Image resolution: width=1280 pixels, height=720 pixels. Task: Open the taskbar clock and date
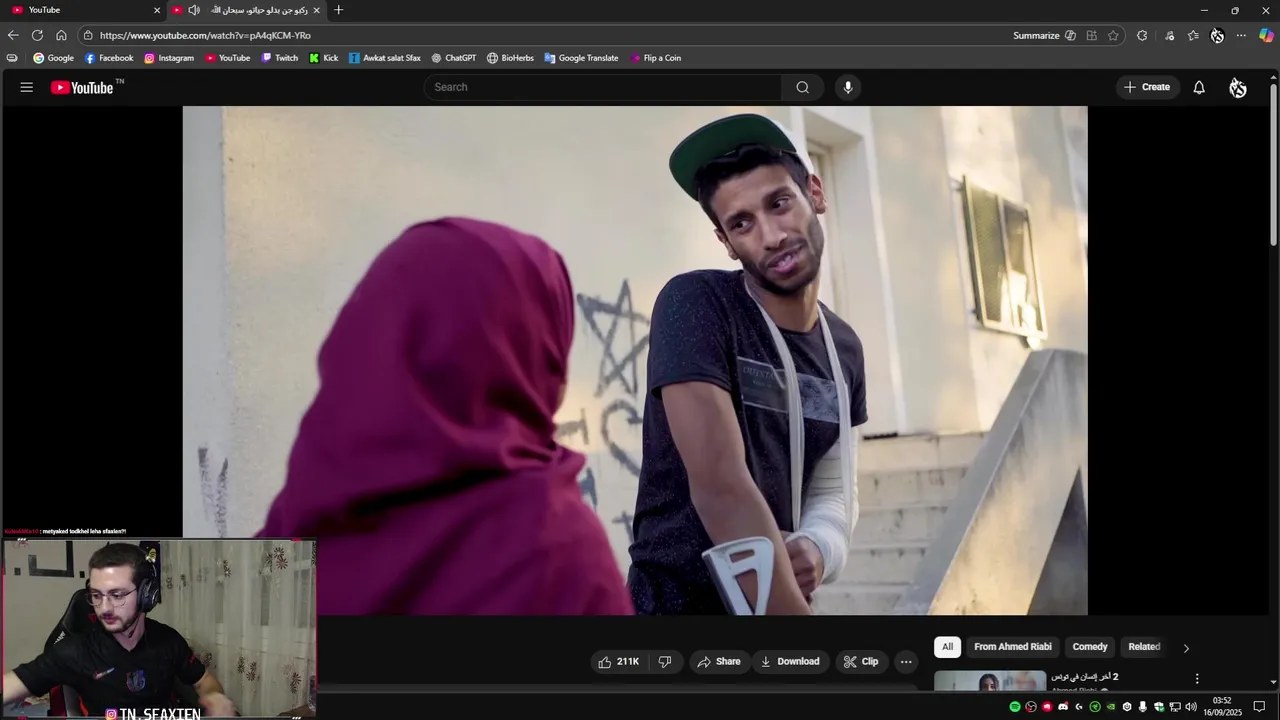(1222, 707)
